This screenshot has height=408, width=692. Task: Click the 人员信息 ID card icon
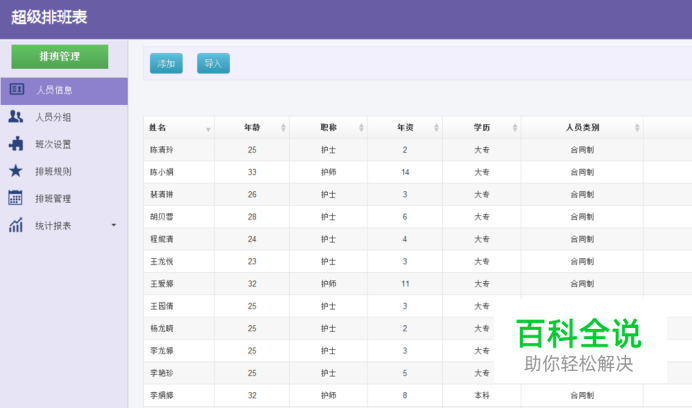click(x=17, y=89)
